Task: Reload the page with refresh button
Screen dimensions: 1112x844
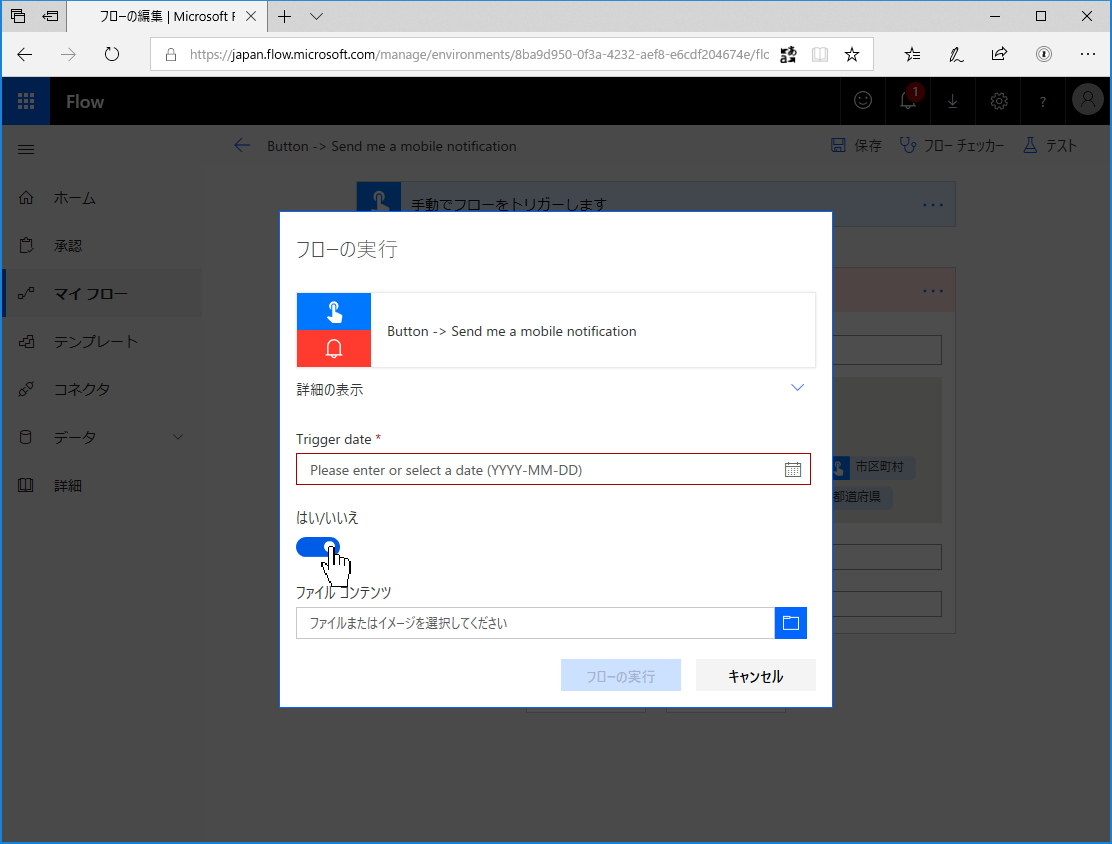Action: tap(112, 55)
